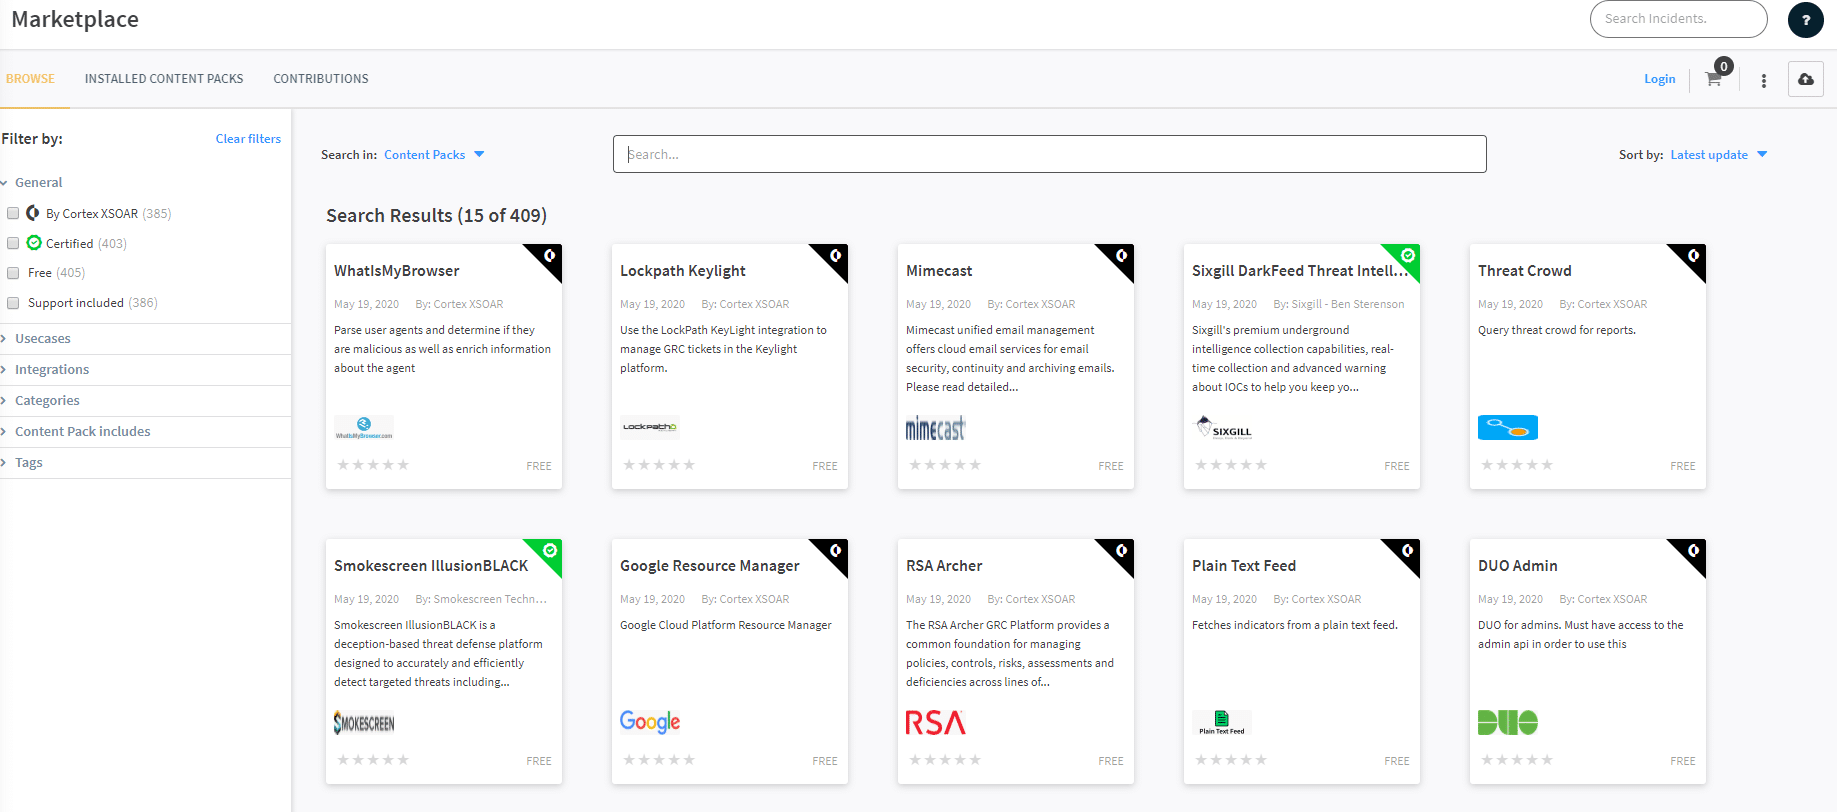Open the Search in Content Packs dropdown
Screen dimensions: 1837x812
click(434, 155)
